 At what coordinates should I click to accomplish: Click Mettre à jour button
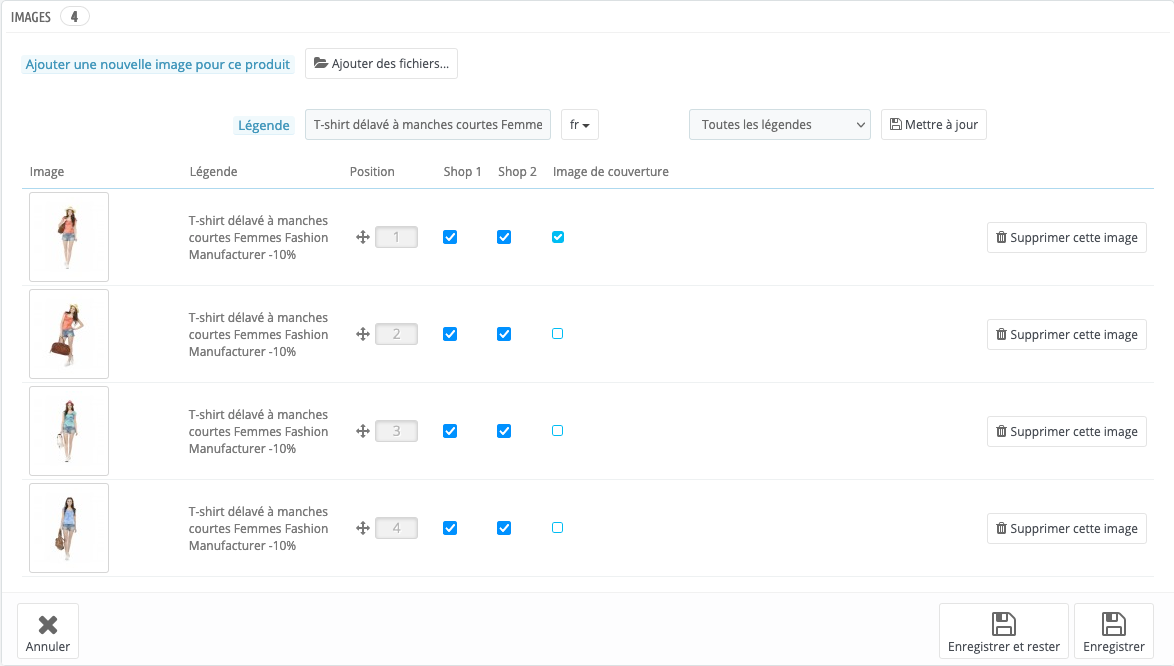click(x=933, y=125)
